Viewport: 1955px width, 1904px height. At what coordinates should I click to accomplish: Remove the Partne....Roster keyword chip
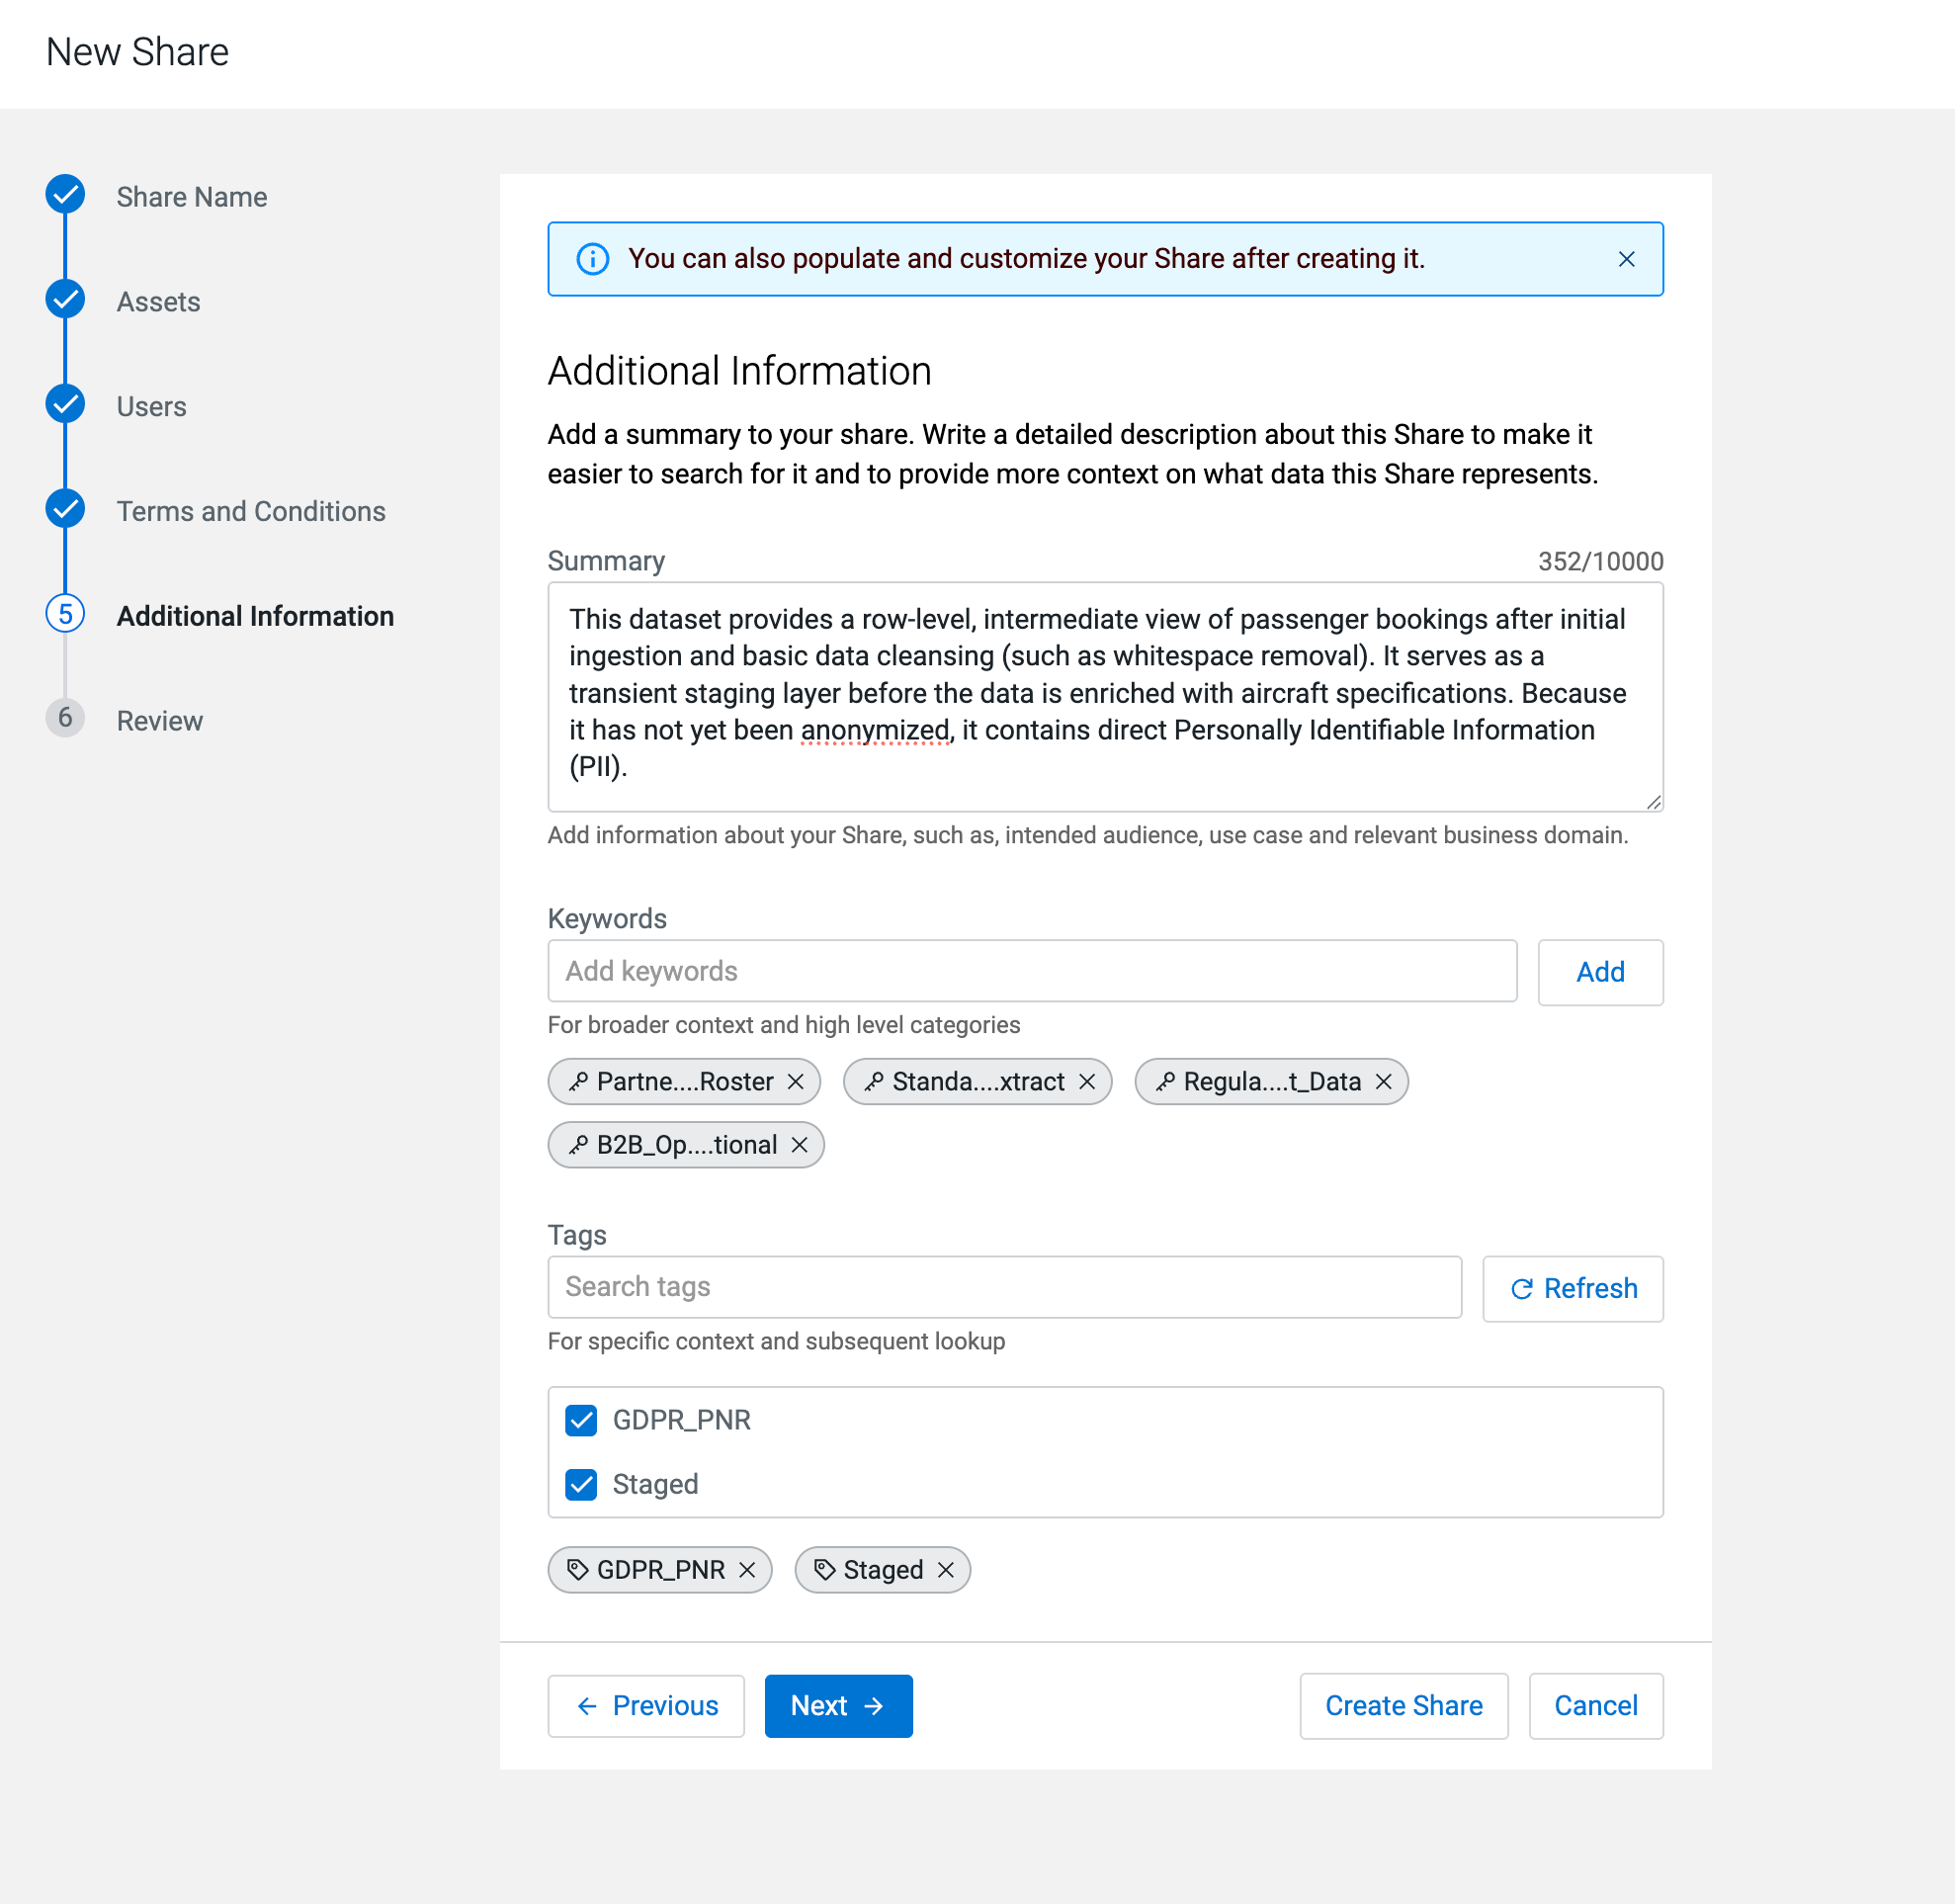tap(796, 1082)
